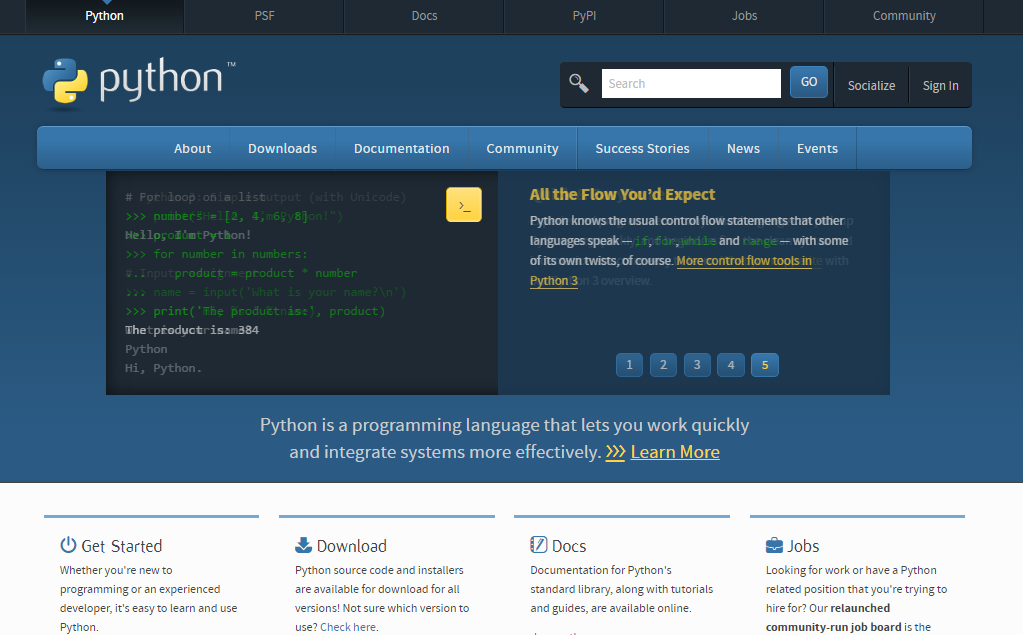The width and height of the screenshot is (1023, 635).
Task: Open the PyPI tab in the top bar
Action: click(x=584, y=16)
